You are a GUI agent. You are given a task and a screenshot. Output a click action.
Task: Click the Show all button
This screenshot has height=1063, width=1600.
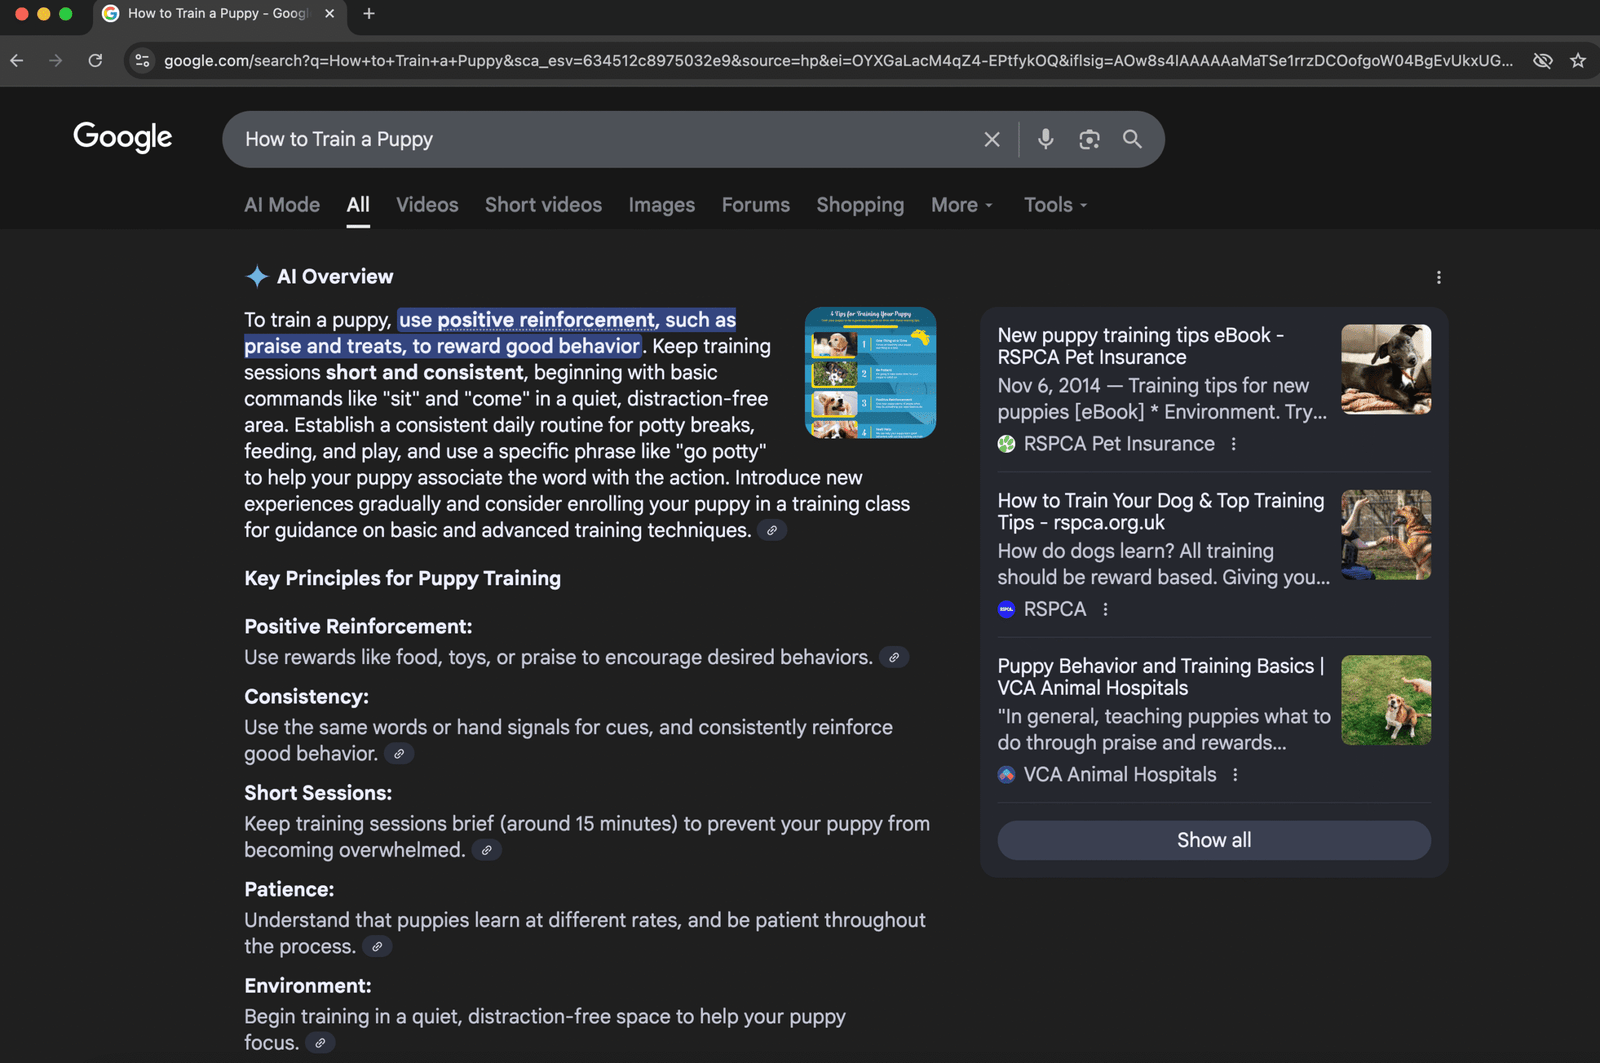coord(1213,840)
